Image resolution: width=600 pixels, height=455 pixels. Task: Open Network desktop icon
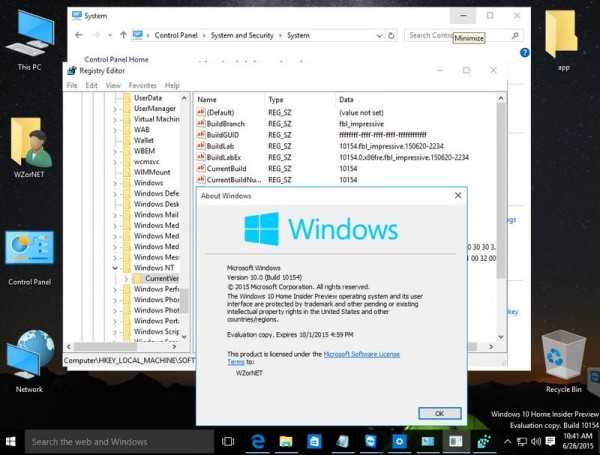[x=29, y=362]
